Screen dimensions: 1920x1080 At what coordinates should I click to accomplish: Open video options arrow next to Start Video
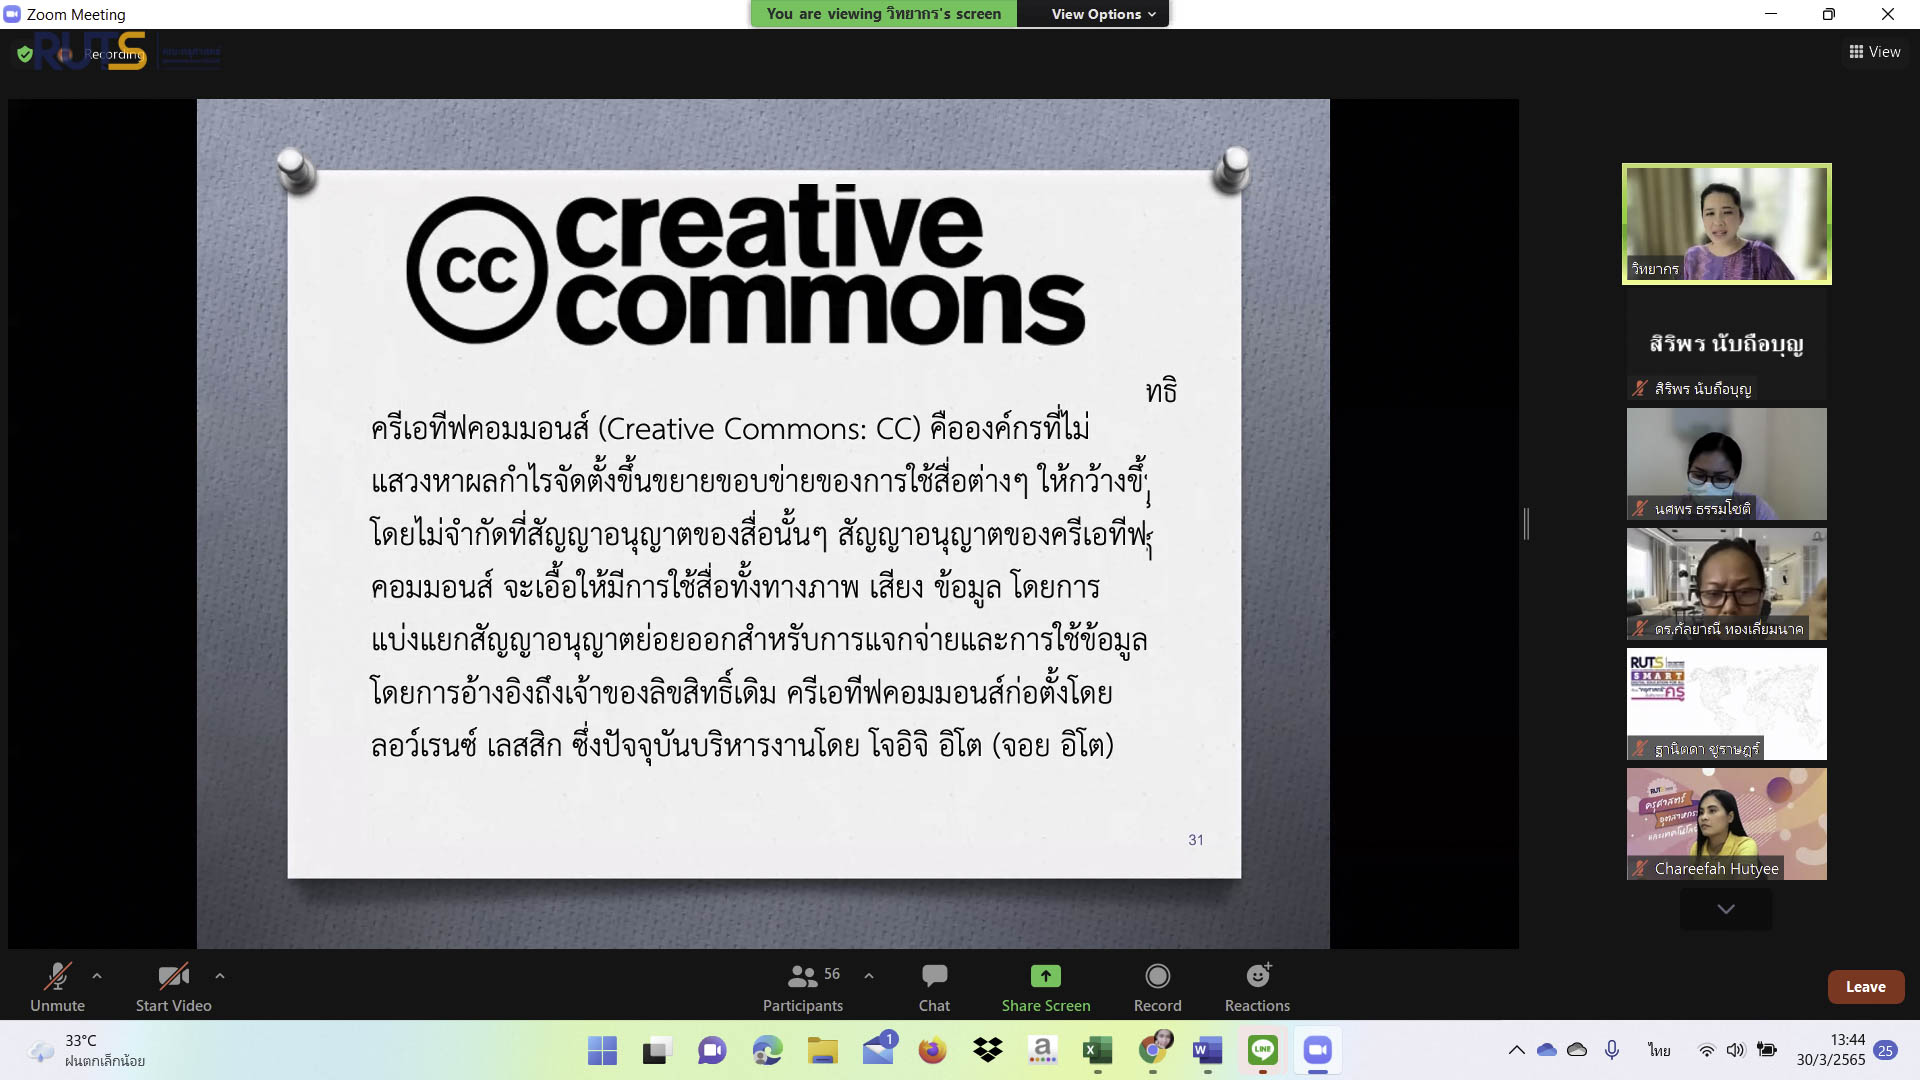coord(220,975)
